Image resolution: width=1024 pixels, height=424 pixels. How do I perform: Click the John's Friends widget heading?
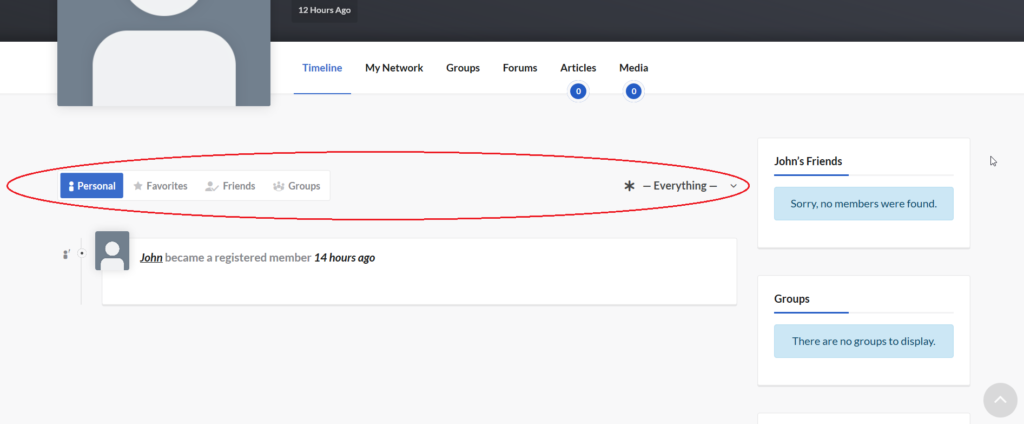pos(808,161)
